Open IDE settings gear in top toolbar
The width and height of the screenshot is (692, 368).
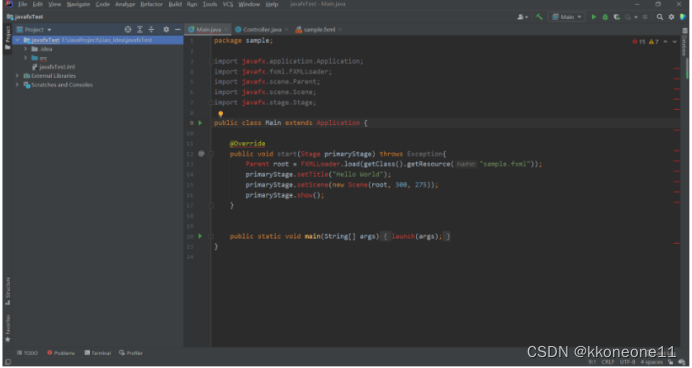tap(671, 17)
